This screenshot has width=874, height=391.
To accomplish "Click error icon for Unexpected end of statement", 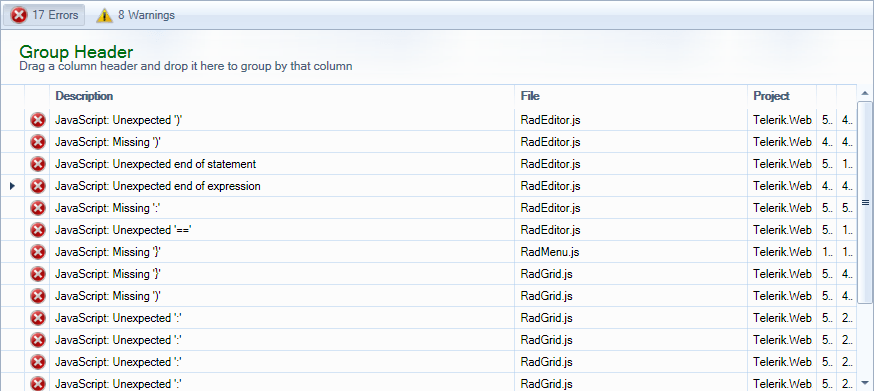I will coord(37,164).
